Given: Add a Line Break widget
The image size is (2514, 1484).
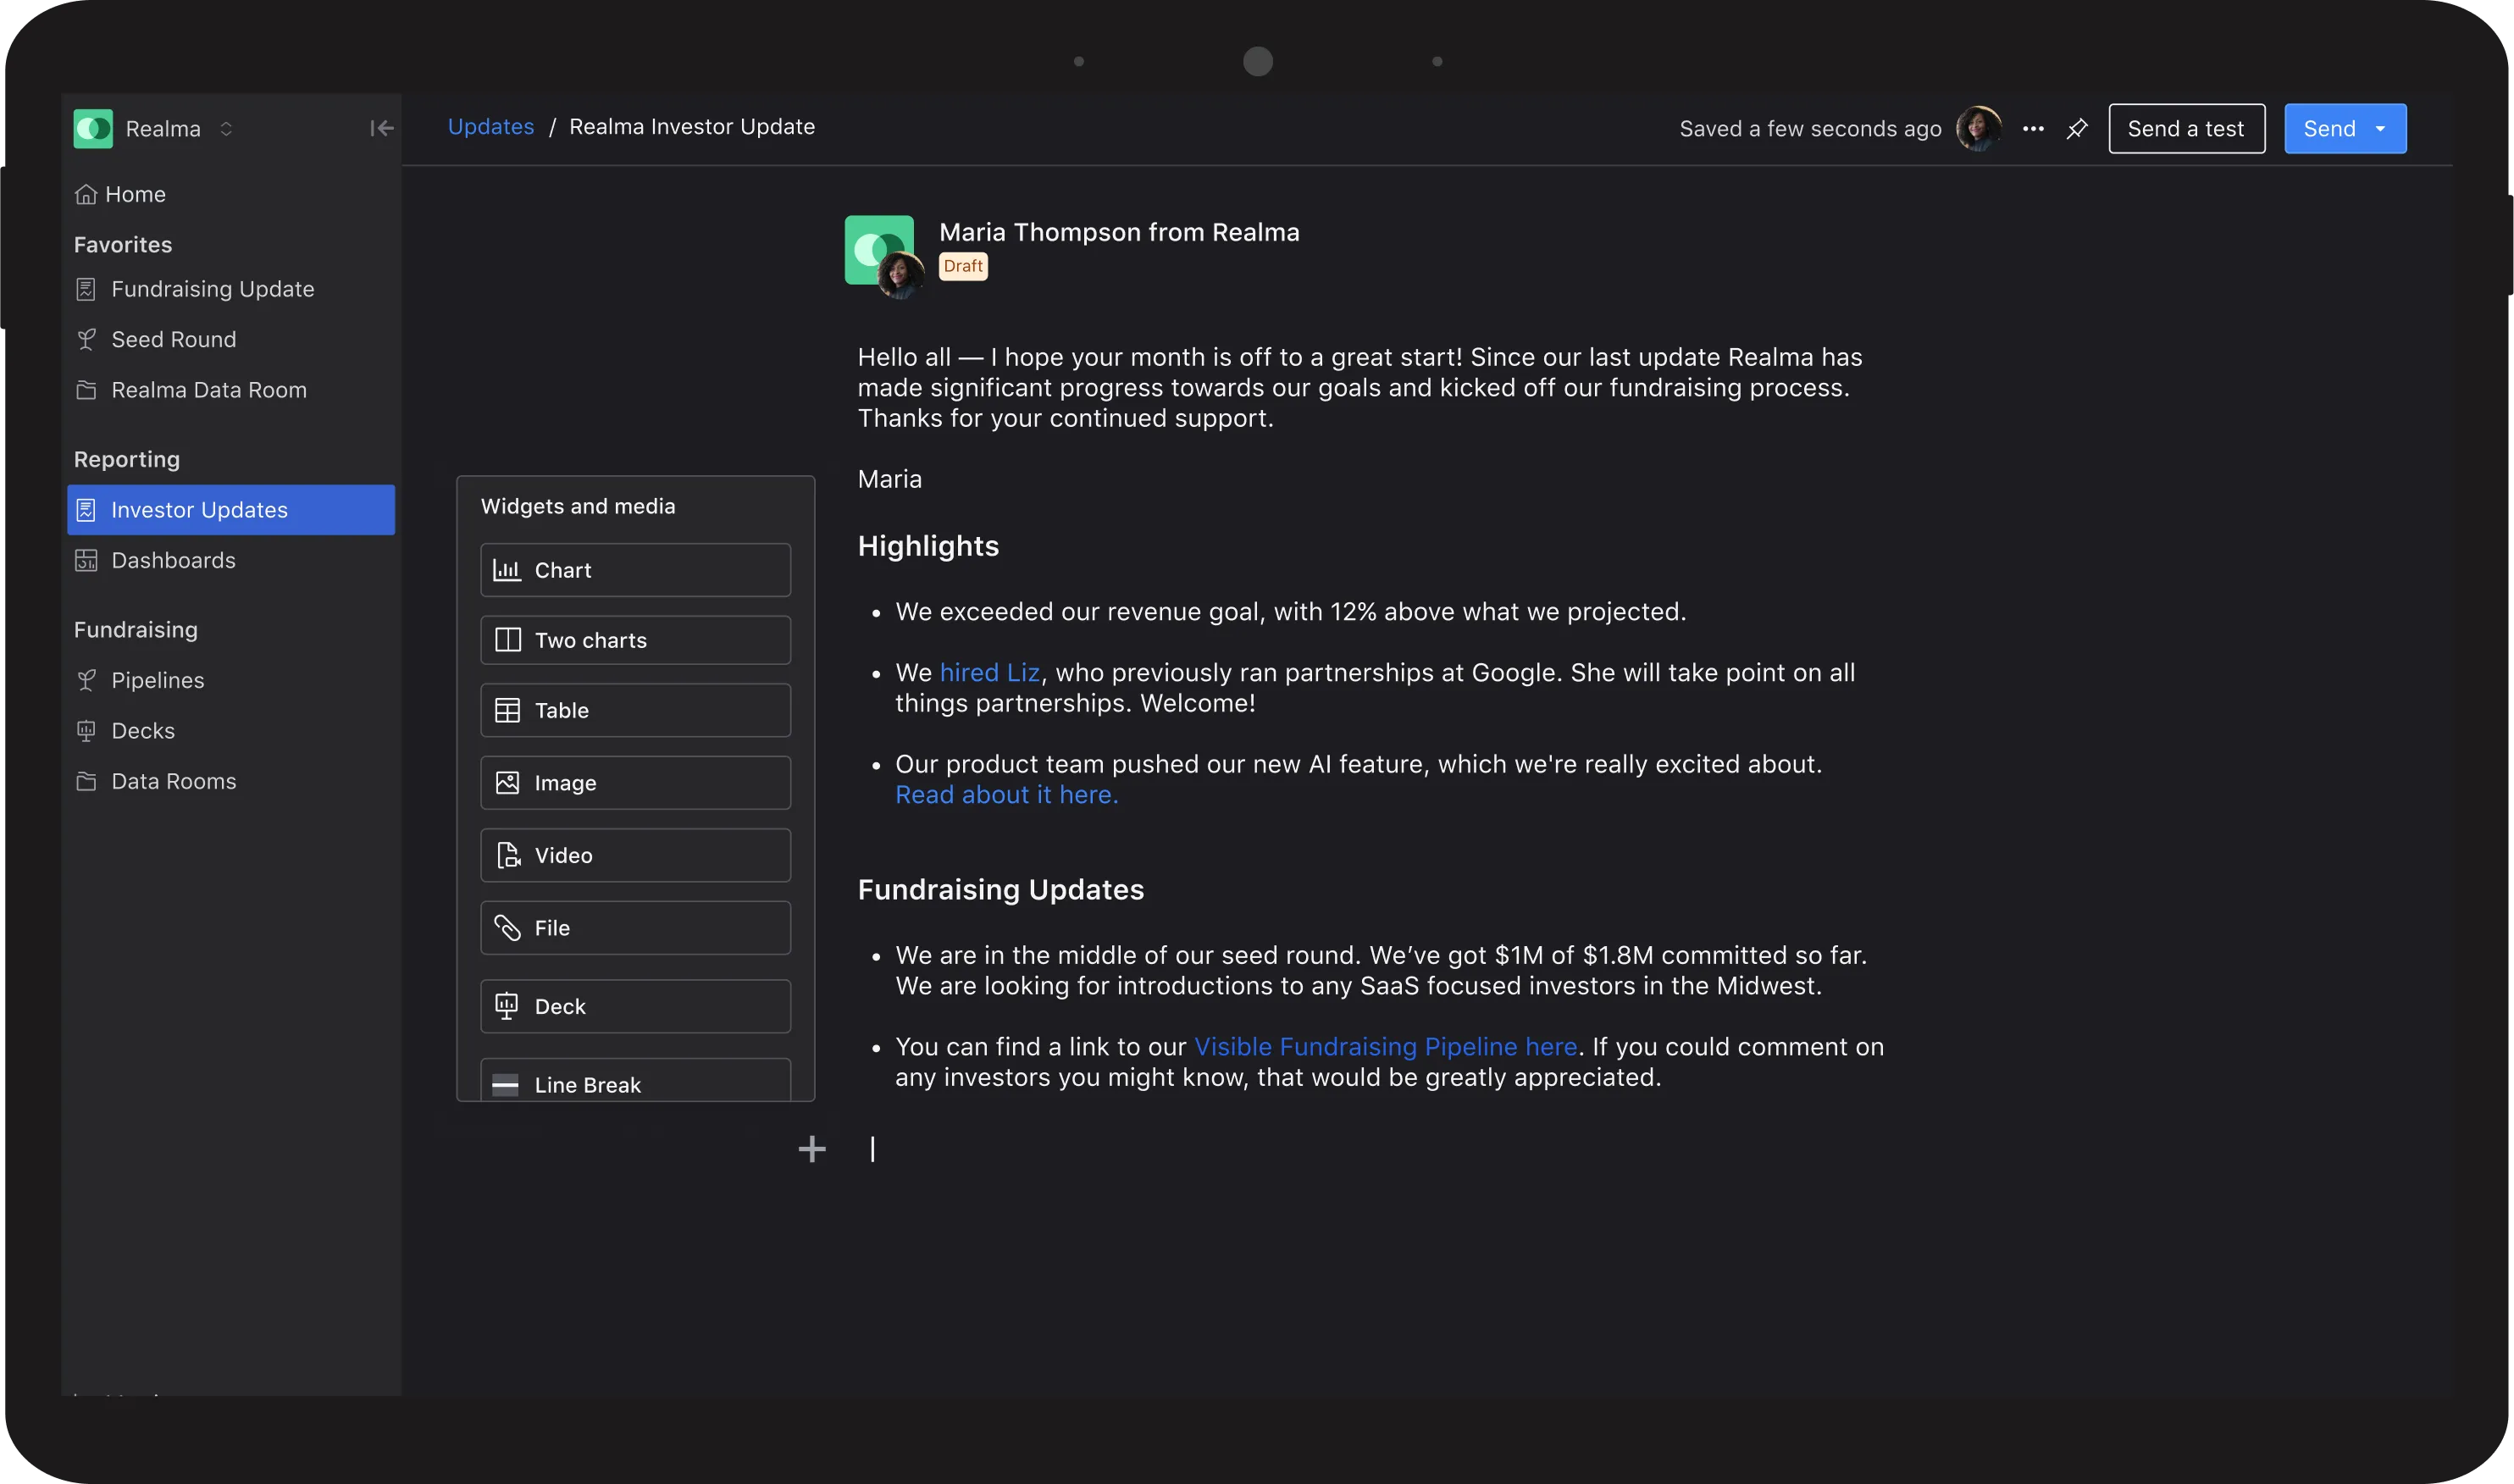Looking at the screenshot, I should [x=635, y=1084].
